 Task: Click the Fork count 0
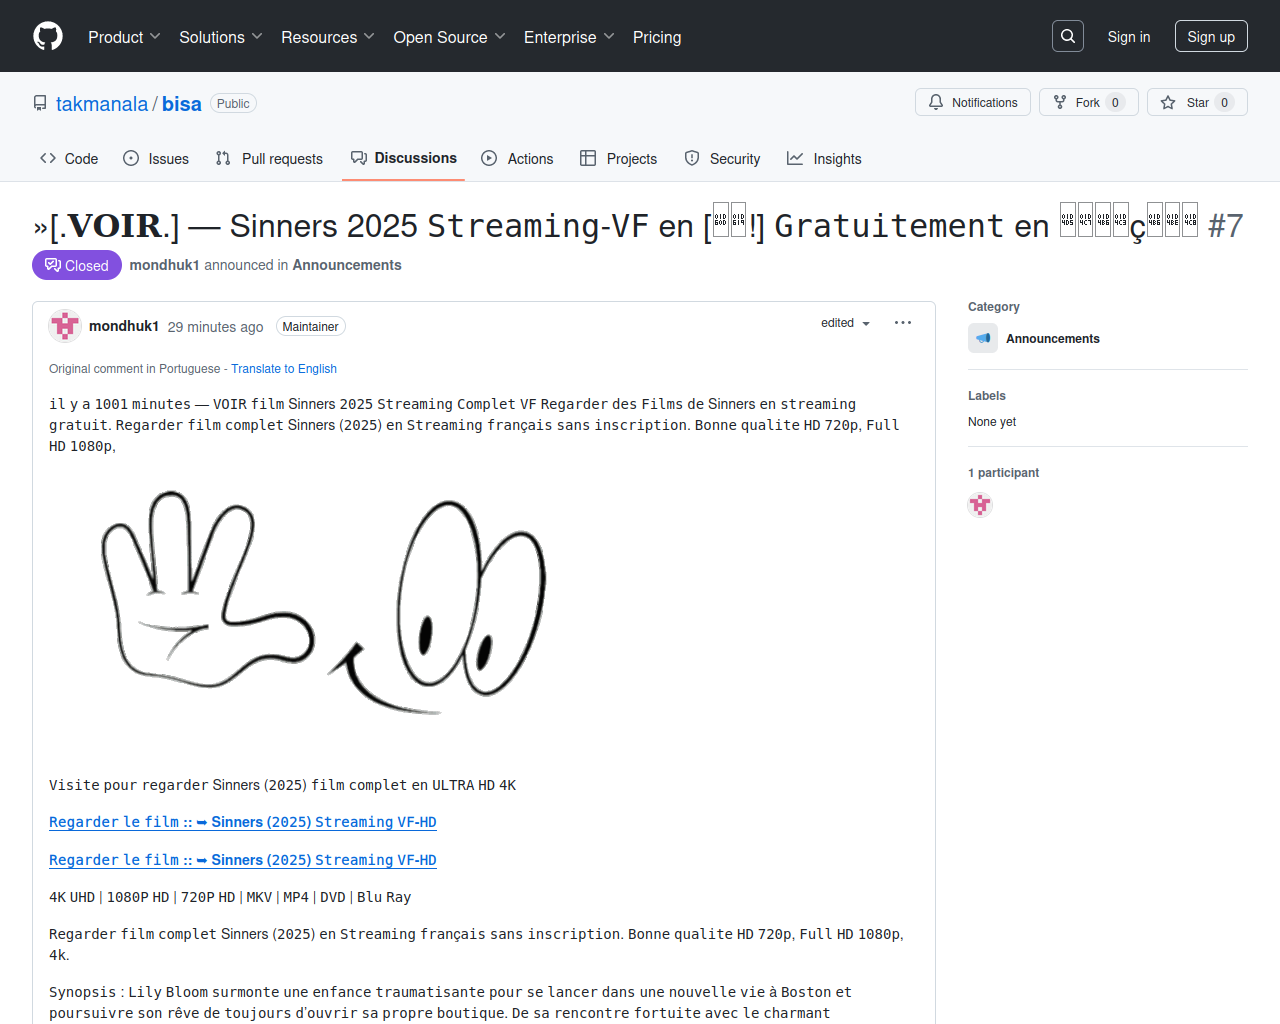coord(1115,103)
